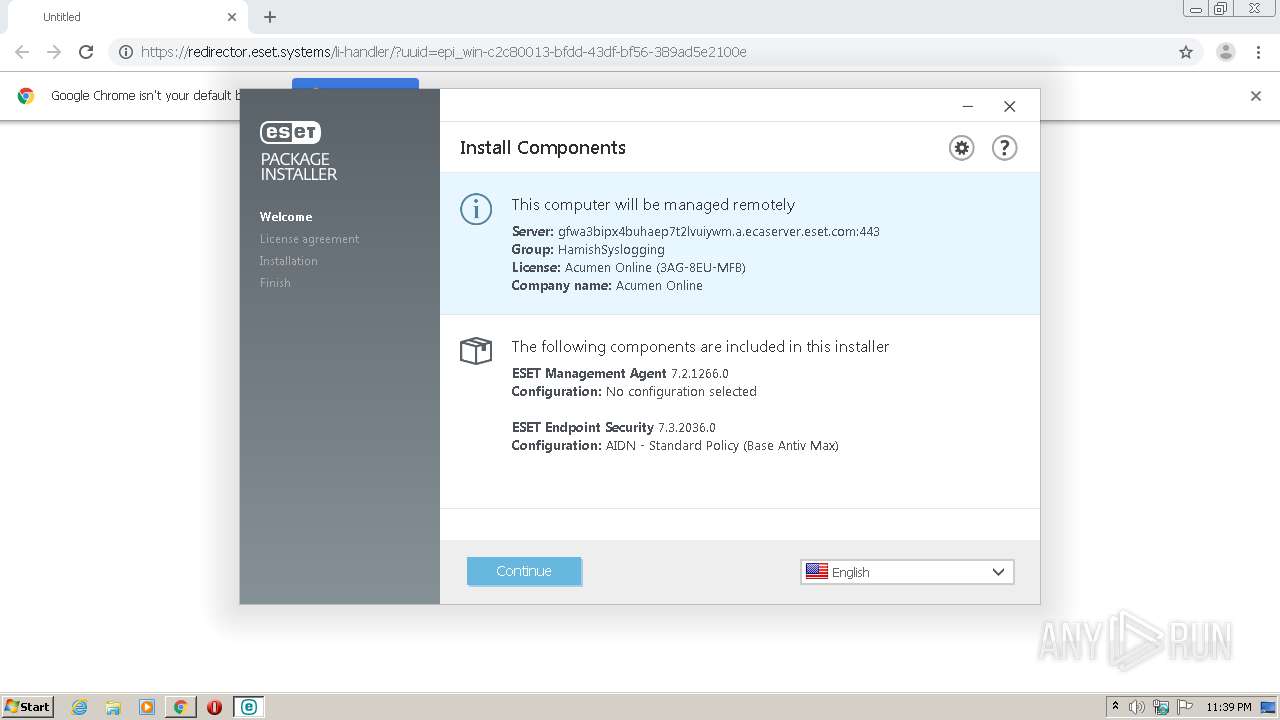This screenshot has height=720, width=1280.
Task: Show hidden system tray icons
Action: [x=1115, y=706]
